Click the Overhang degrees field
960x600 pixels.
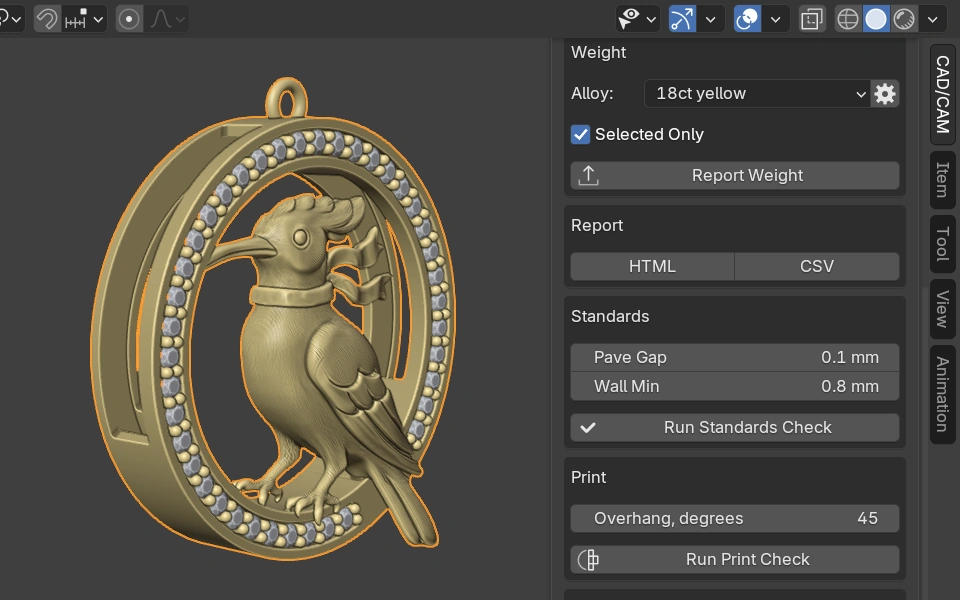coord(735,519)
